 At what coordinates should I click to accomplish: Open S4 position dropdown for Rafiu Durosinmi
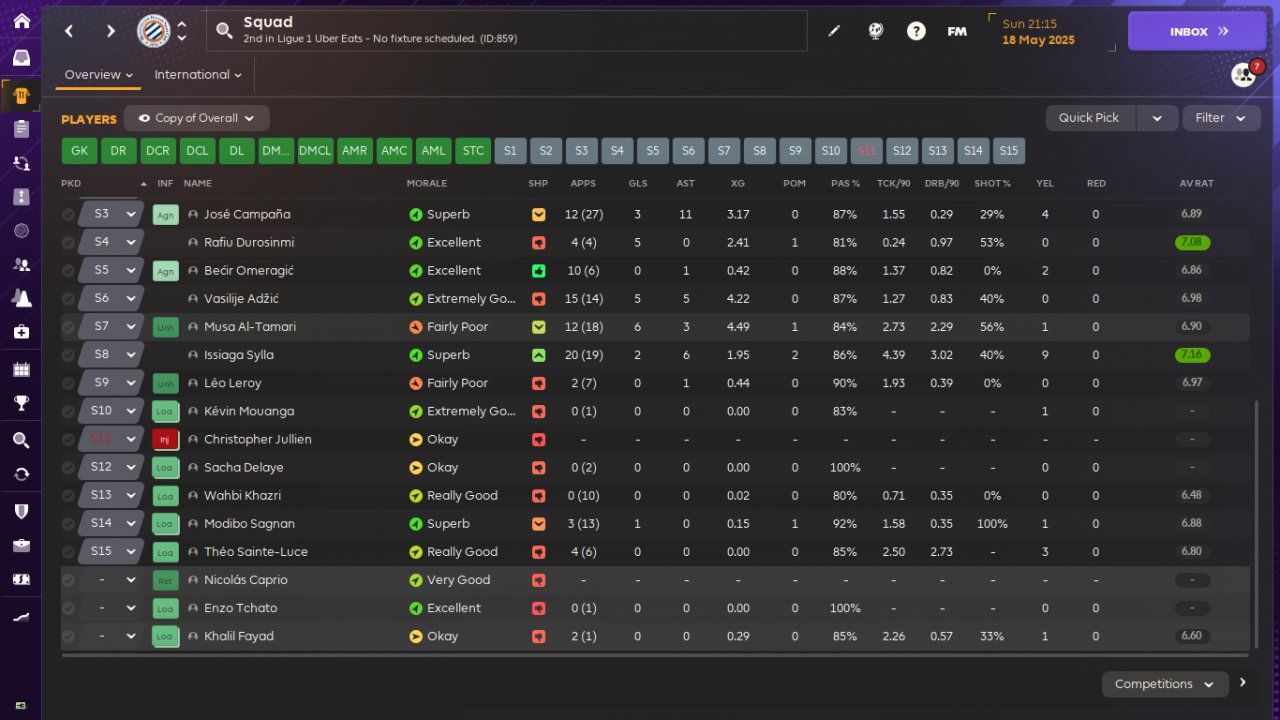click(x=110, y=242)
